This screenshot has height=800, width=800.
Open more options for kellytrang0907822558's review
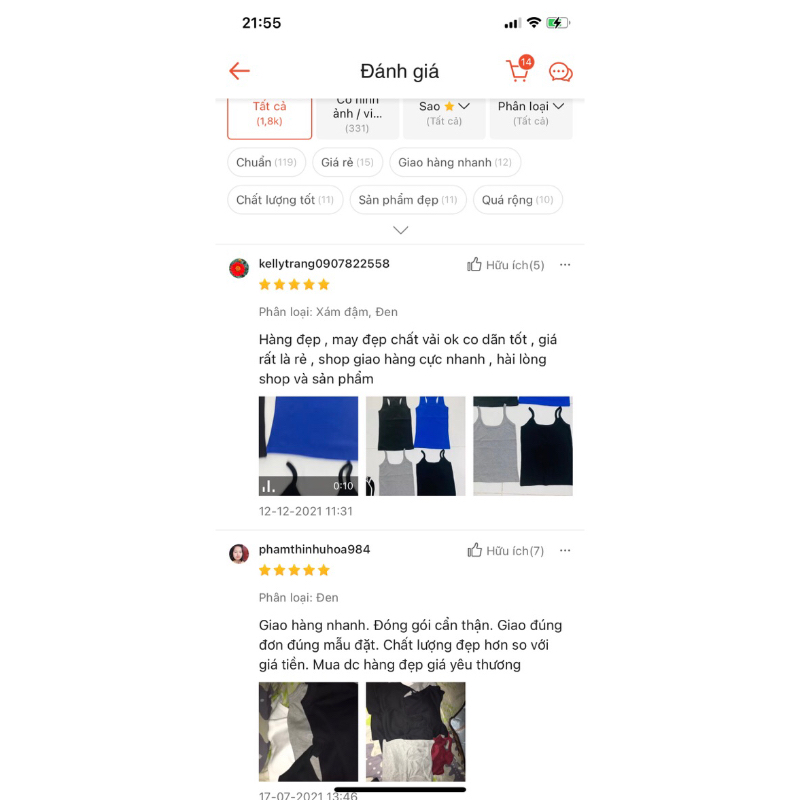coord(565,265)
